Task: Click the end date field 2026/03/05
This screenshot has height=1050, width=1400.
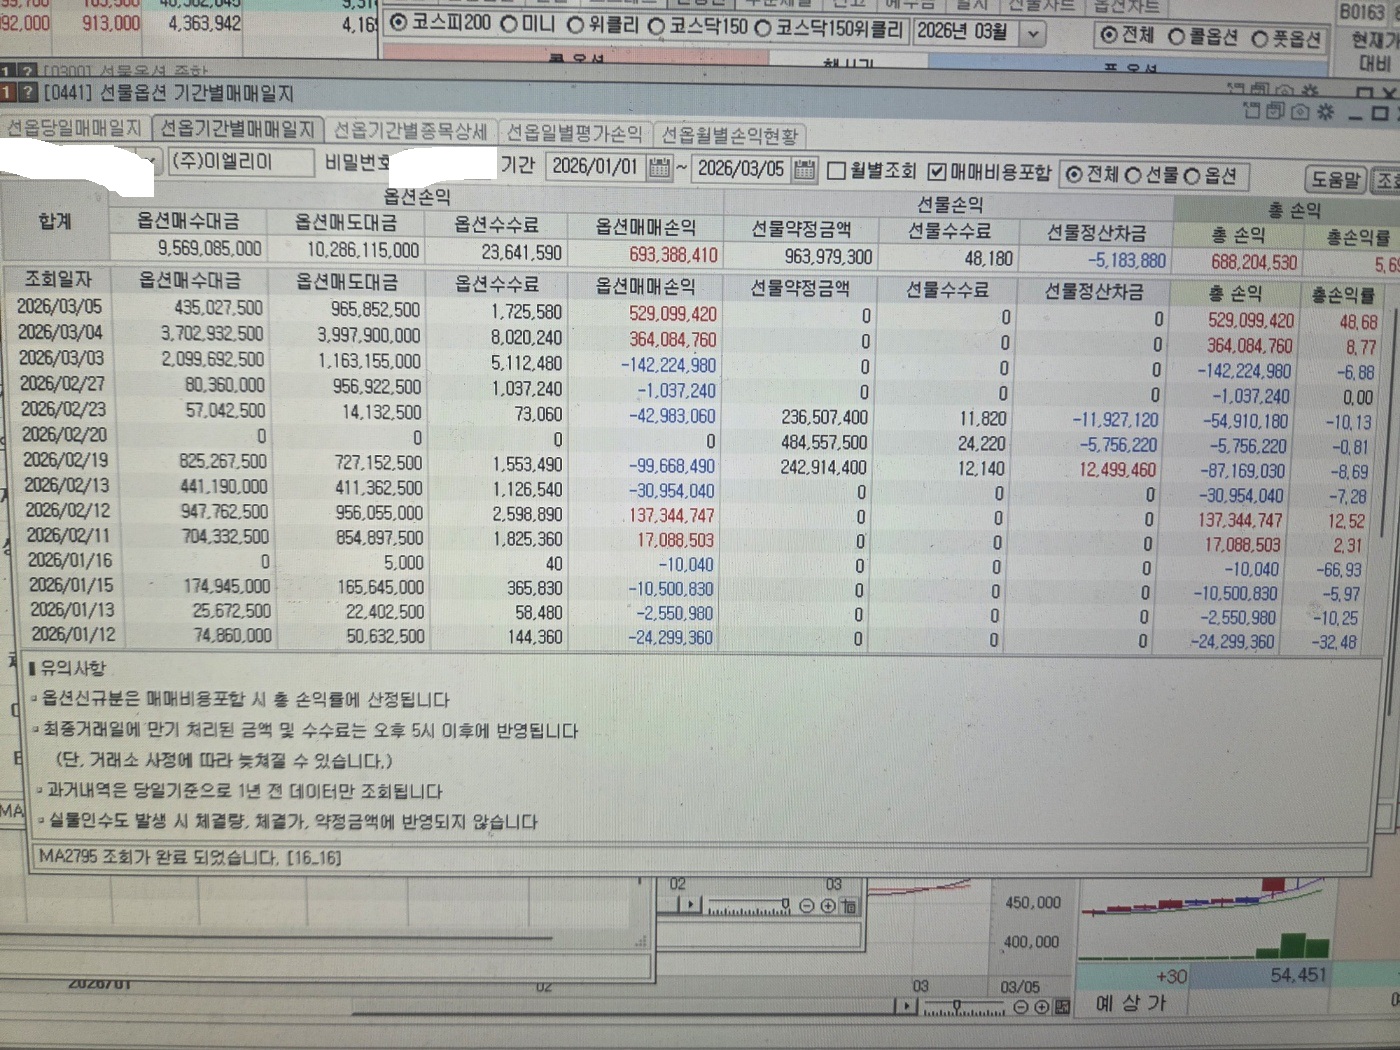Action: [x=741, y=168]
